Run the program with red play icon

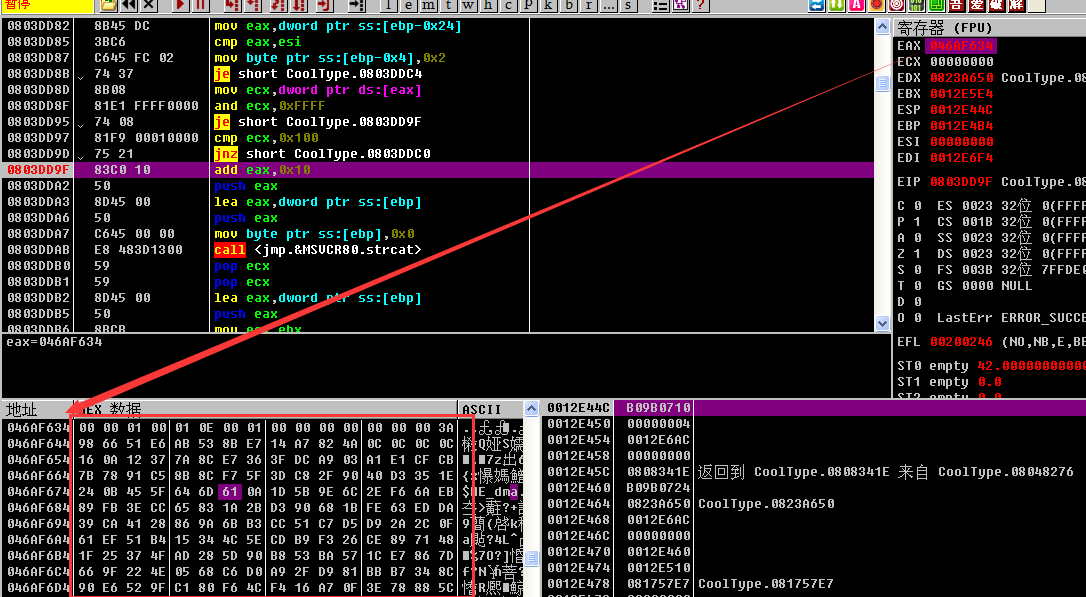pos(180,5)
